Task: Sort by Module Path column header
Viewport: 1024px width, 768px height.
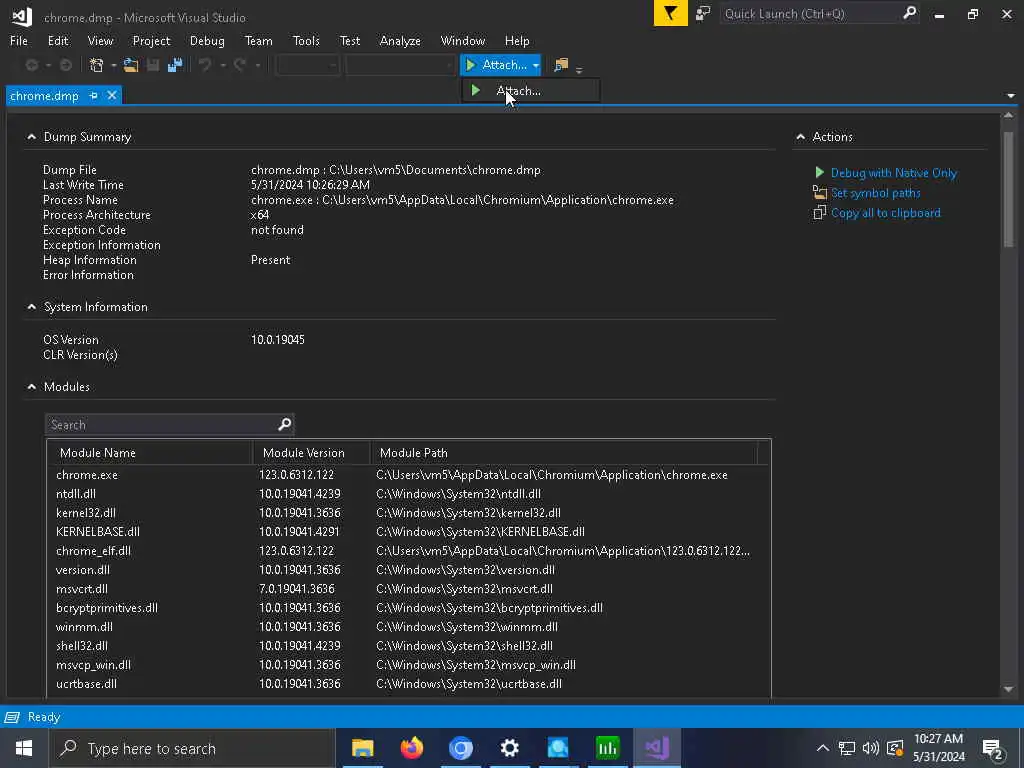Action: point(564,453)
